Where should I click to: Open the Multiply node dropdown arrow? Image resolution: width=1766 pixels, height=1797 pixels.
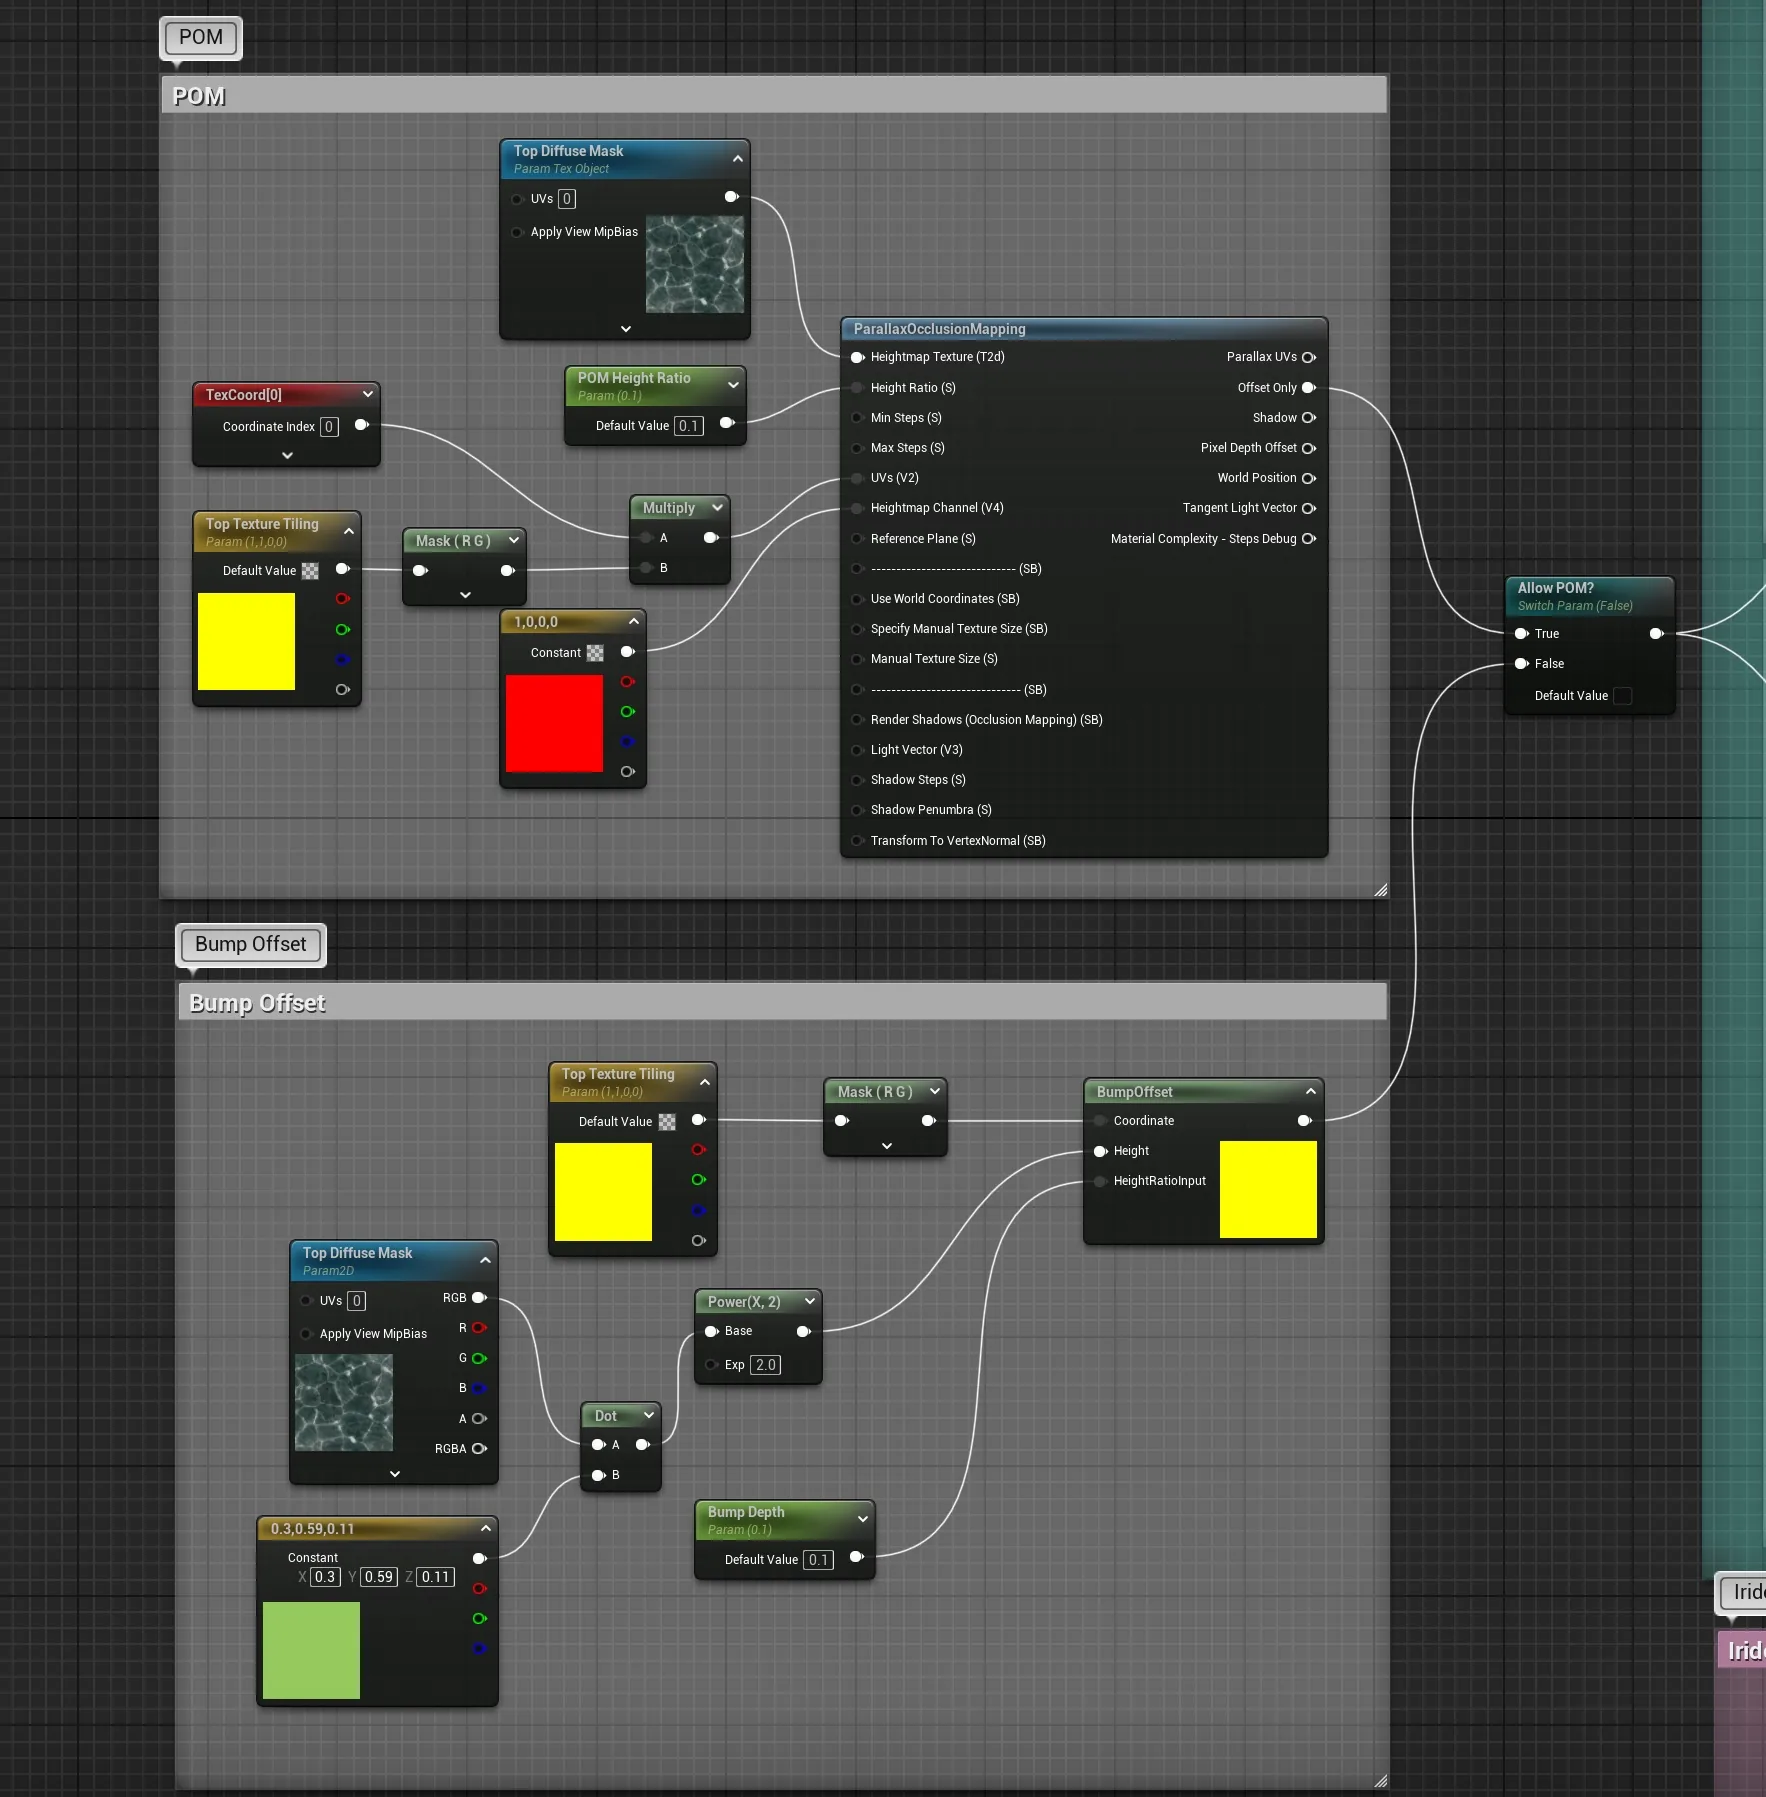[717, 508]
